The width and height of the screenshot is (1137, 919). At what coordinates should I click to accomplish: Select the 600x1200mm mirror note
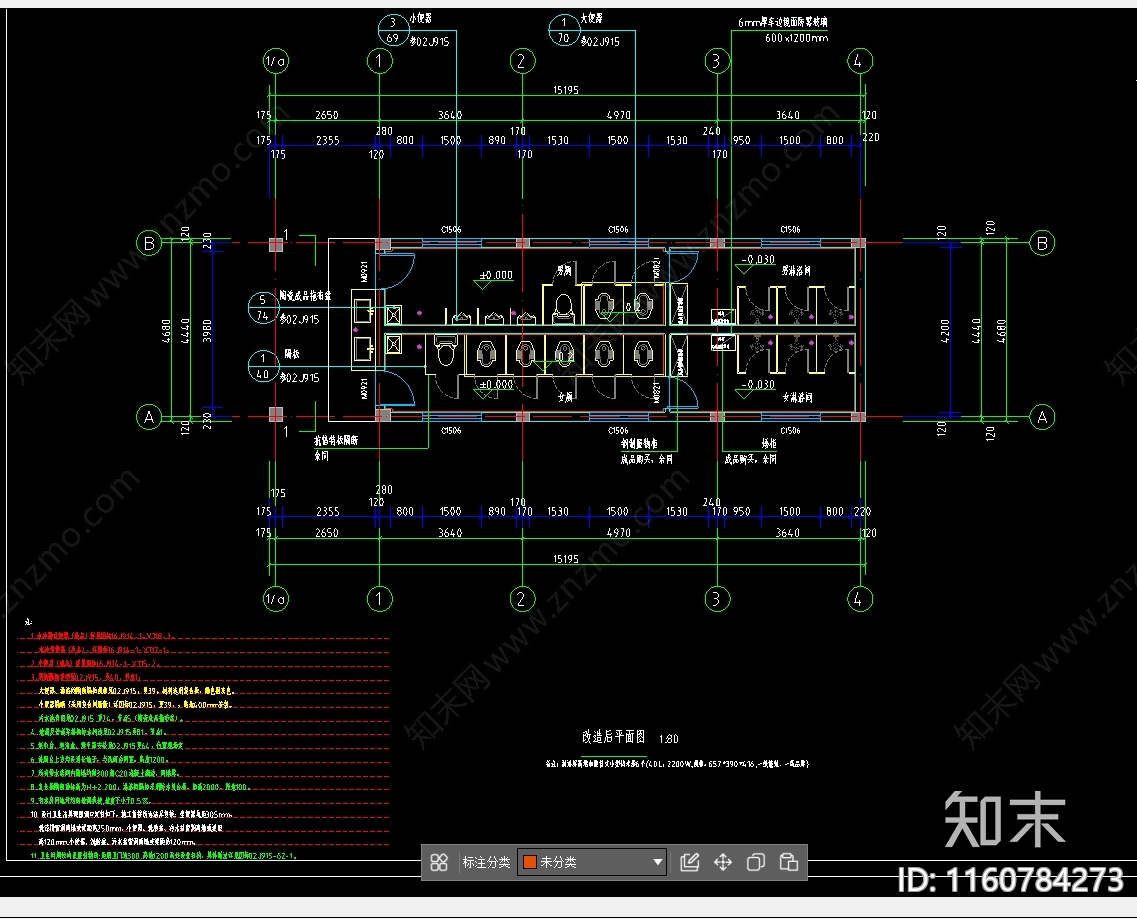pyautogui.click(x=796, y=38)
